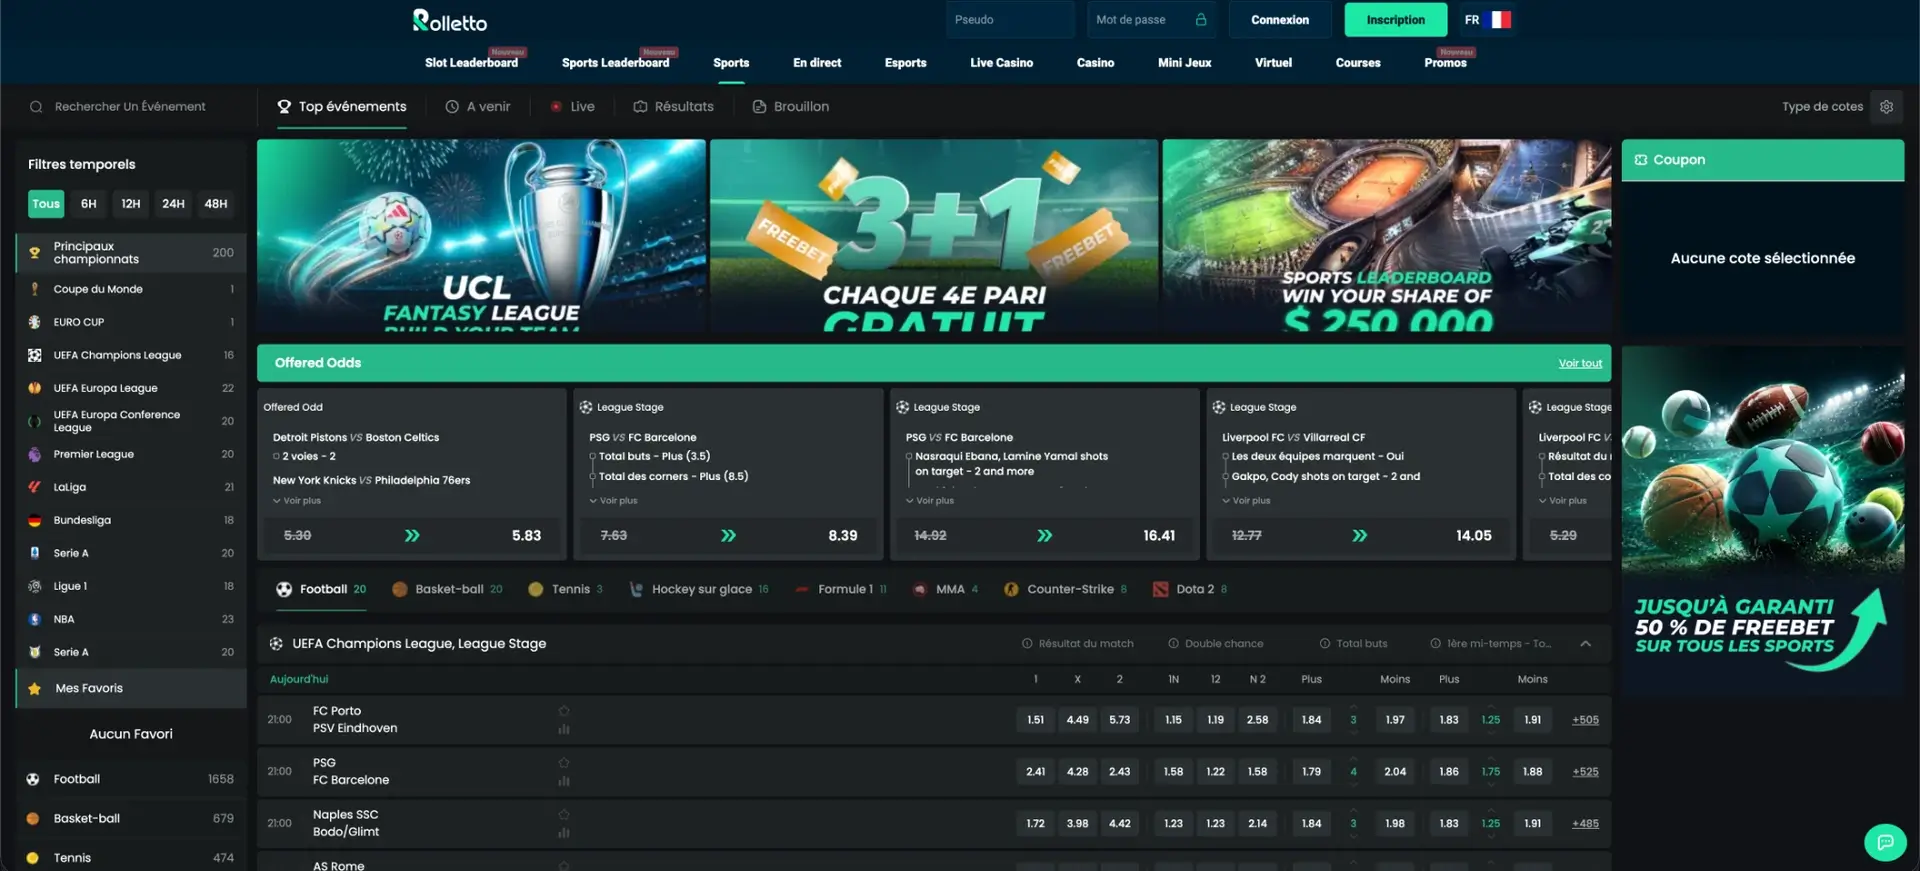The image size is (1920, 871).
Task: Click the password lock icon
Action: [1201, 20]
